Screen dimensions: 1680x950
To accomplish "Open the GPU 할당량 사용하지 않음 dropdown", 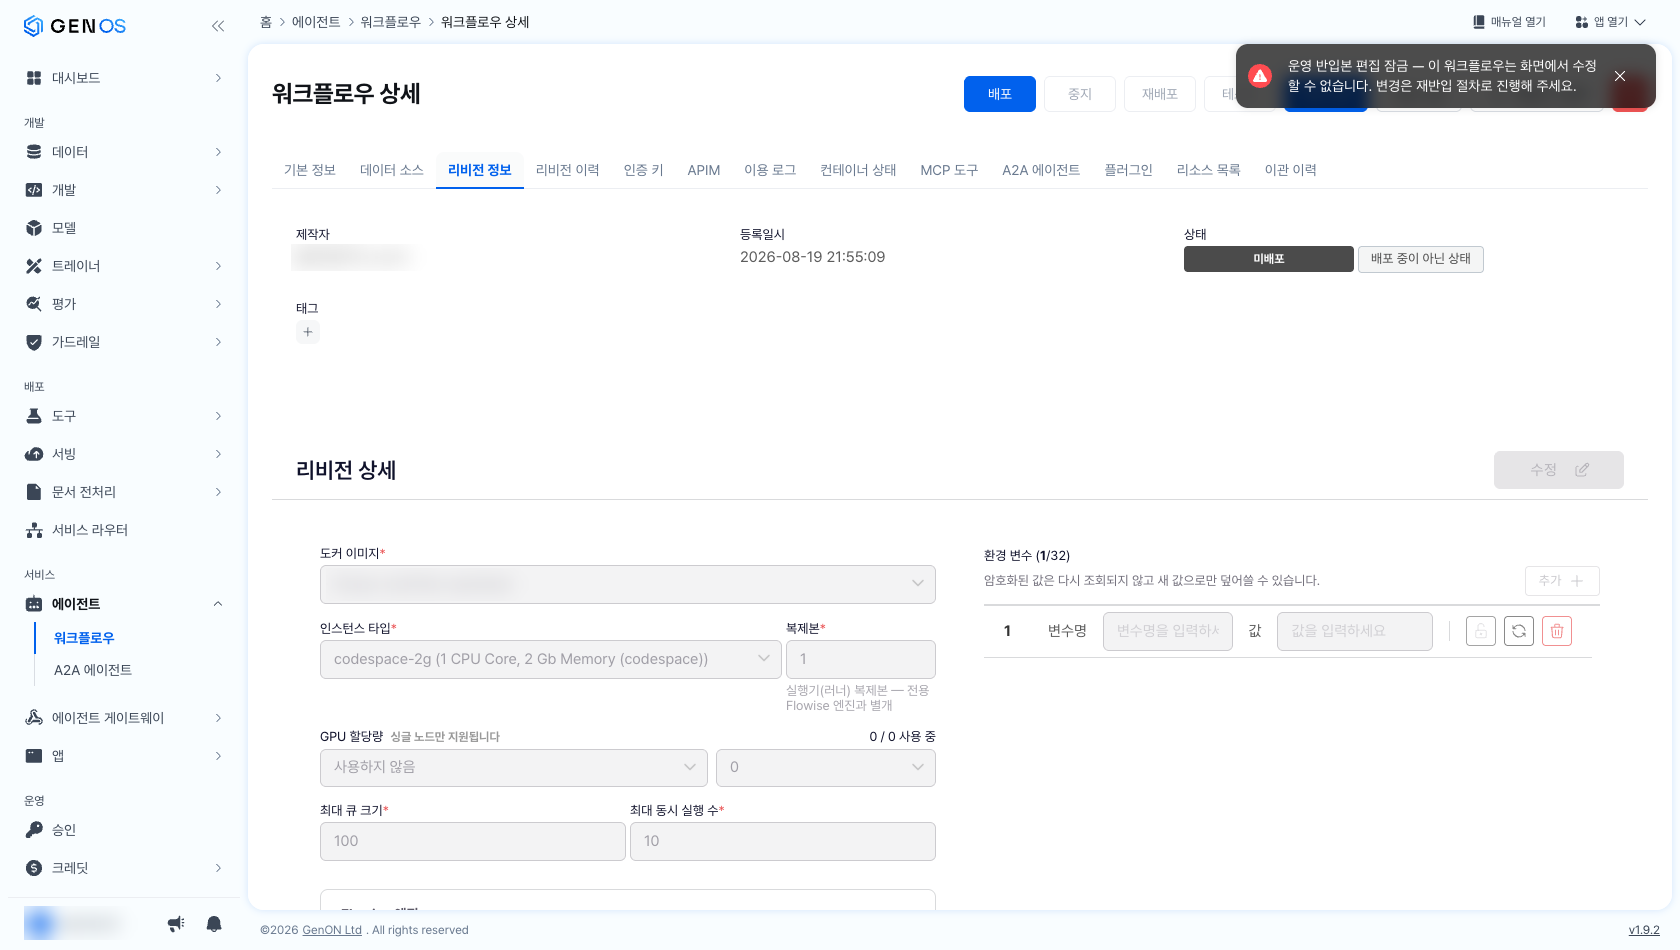I will (x=514, y=767).
